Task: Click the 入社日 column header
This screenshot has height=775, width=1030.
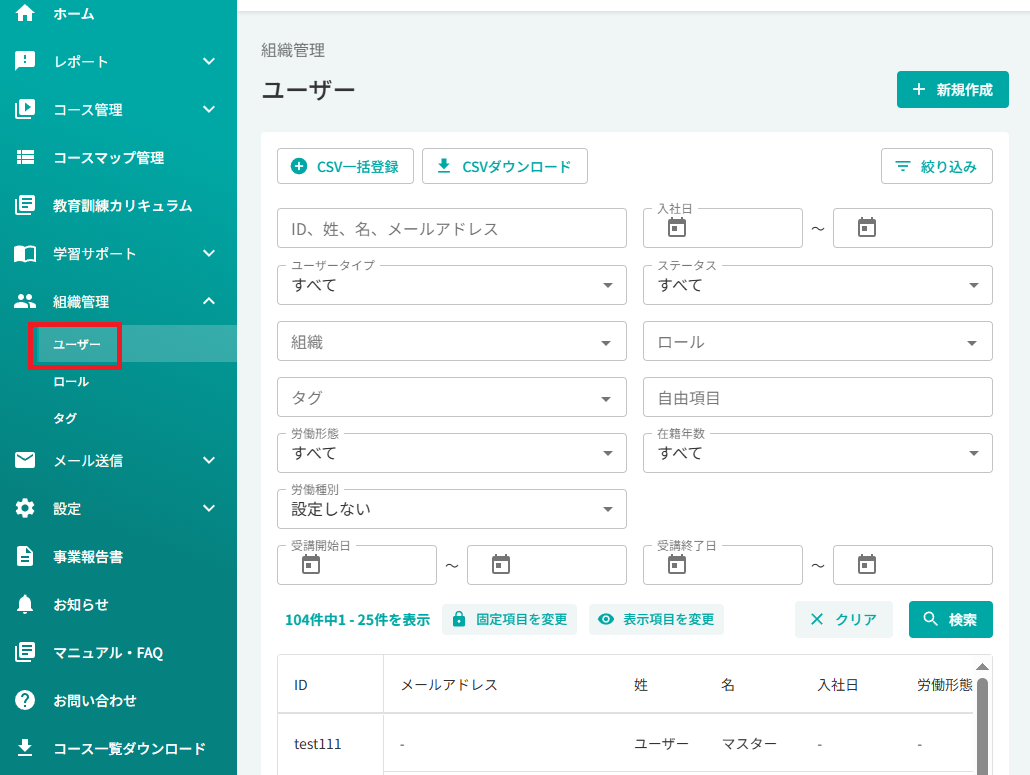Action: pyautogui.click(x=838, y=685)
